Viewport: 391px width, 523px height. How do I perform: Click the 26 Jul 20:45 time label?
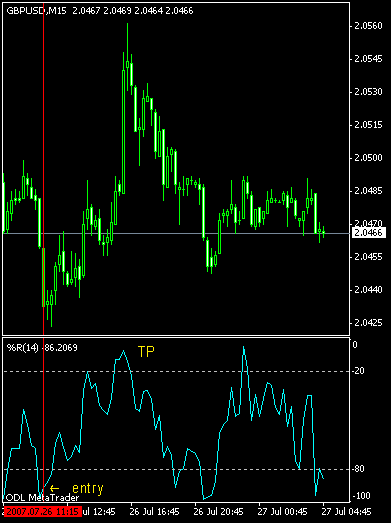tap(219, 511)
